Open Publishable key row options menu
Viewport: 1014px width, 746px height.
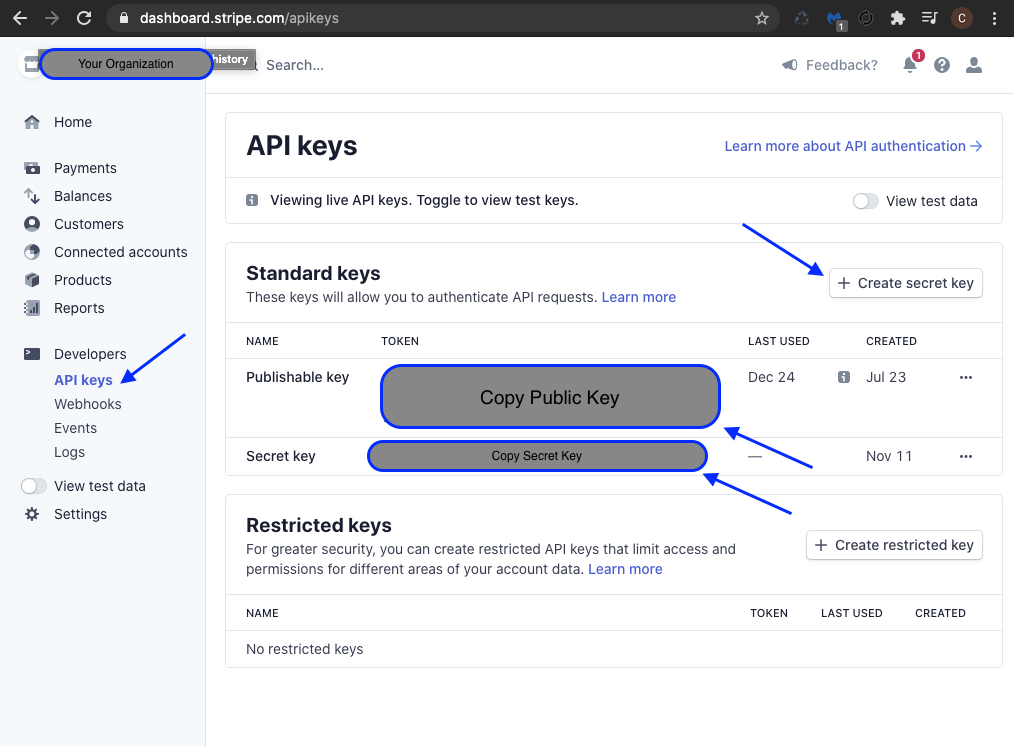pos(965,378)
